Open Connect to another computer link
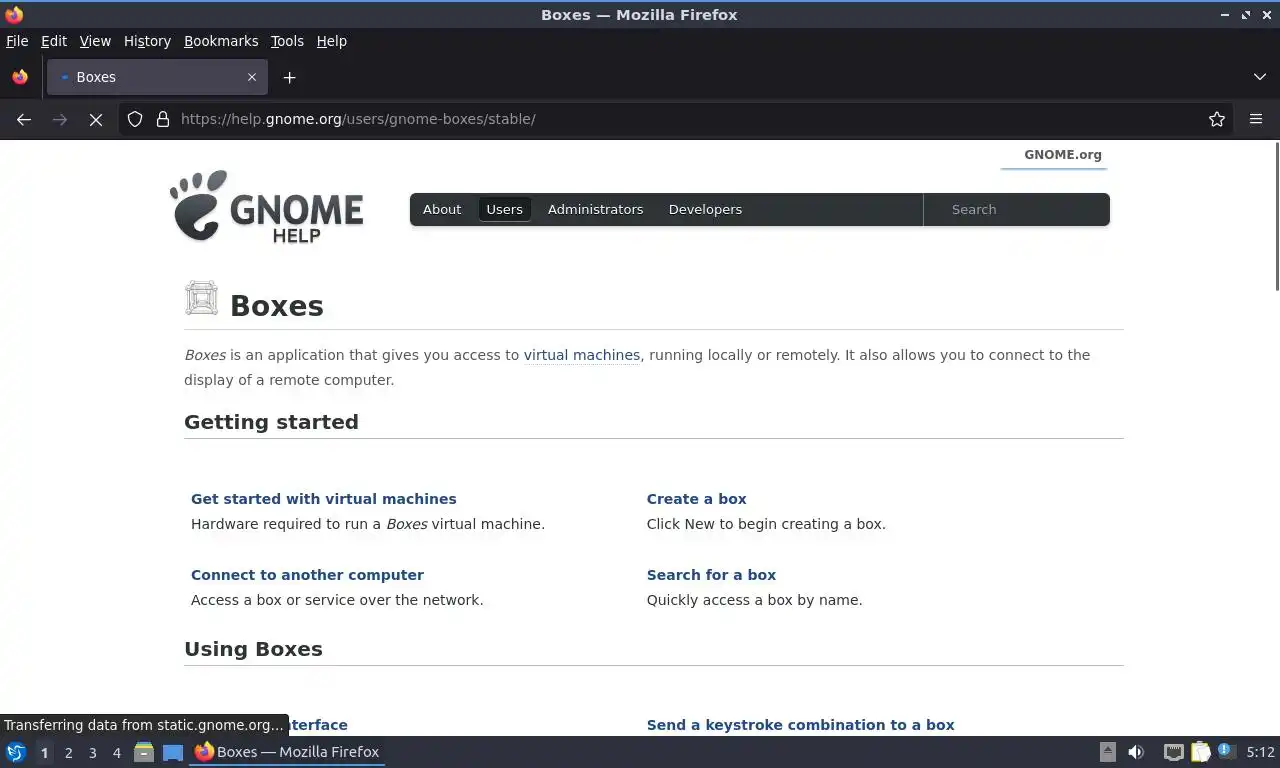The image size is (1280, 768). tap(307, 575)
